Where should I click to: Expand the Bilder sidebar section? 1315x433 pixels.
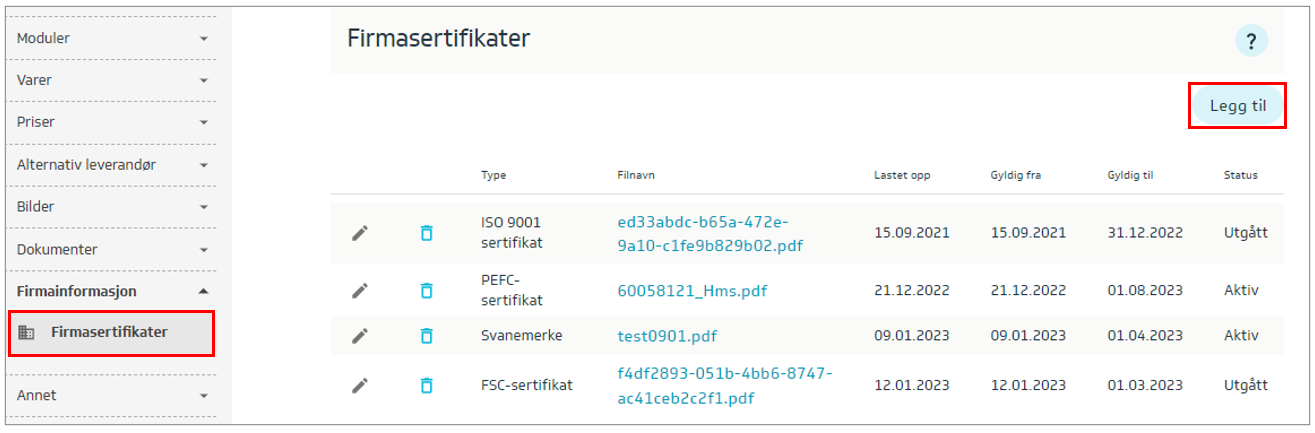(x=110, y=207)
